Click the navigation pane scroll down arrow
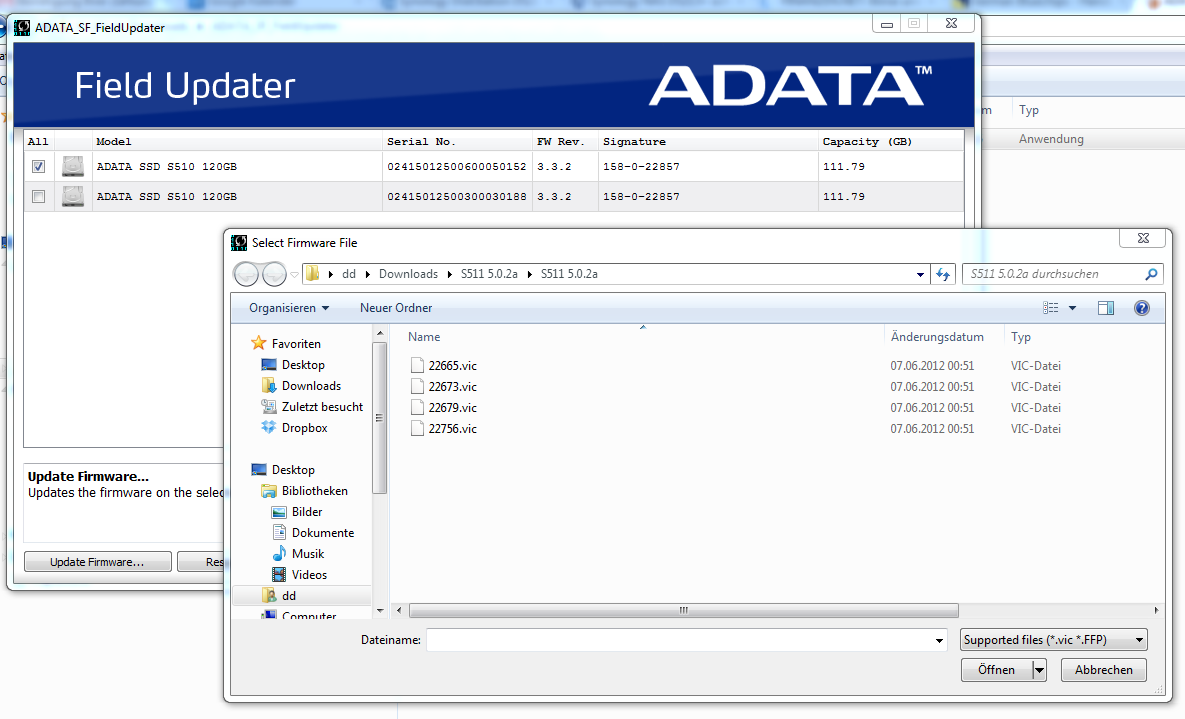 380,610
